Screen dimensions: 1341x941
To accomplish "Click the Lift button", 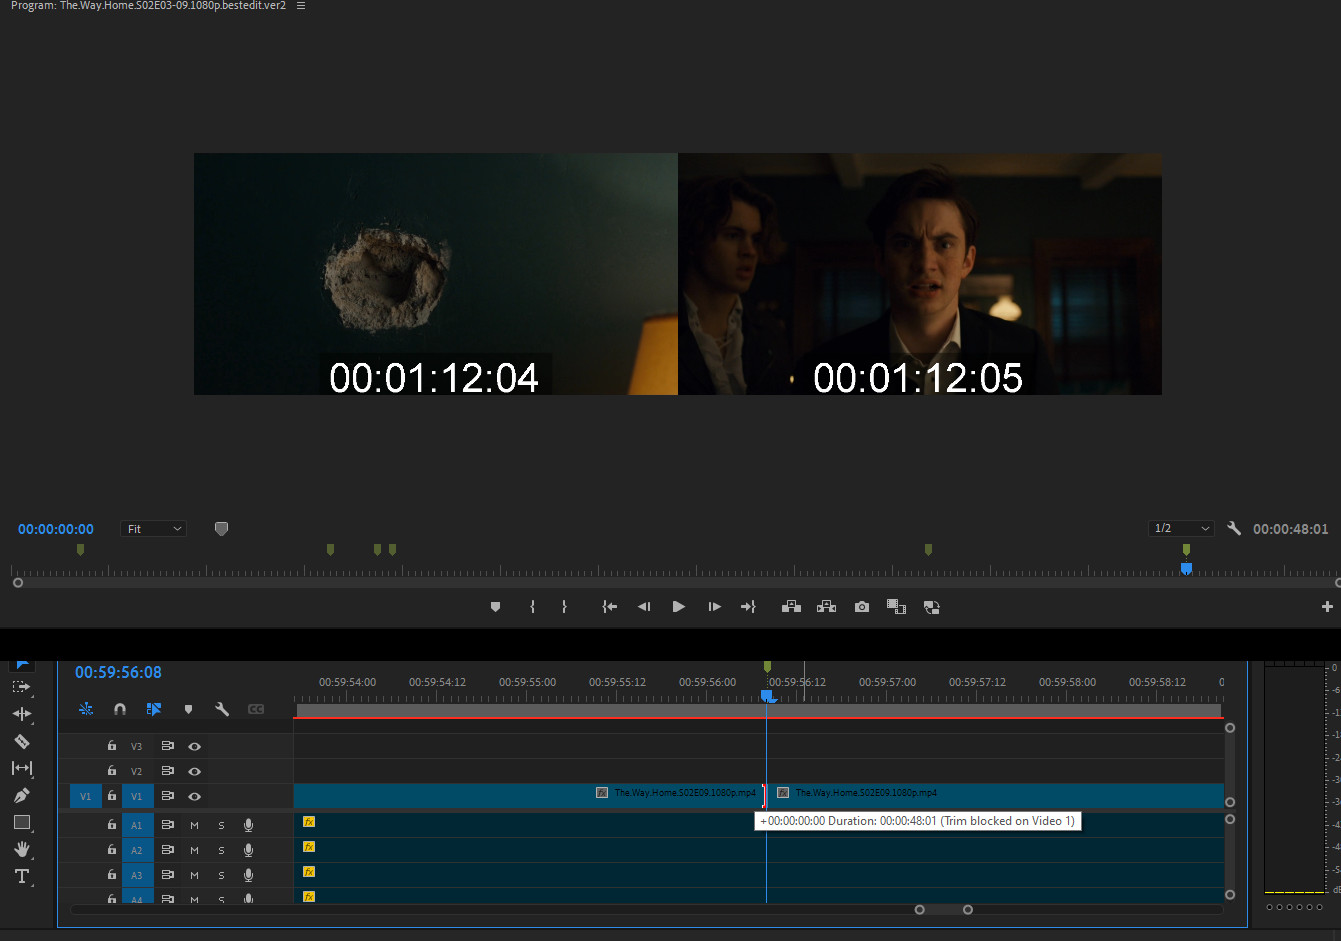I will (791, 607).
